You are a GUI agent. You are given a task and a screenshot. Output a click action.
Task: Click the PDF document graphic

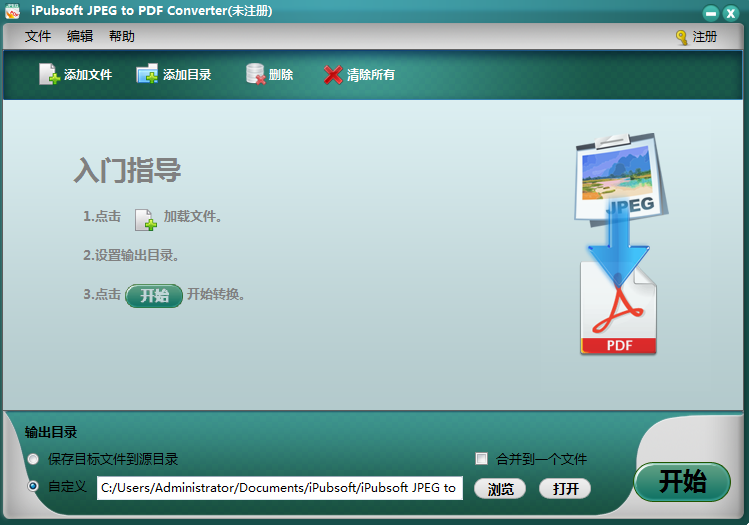[619, 308]
